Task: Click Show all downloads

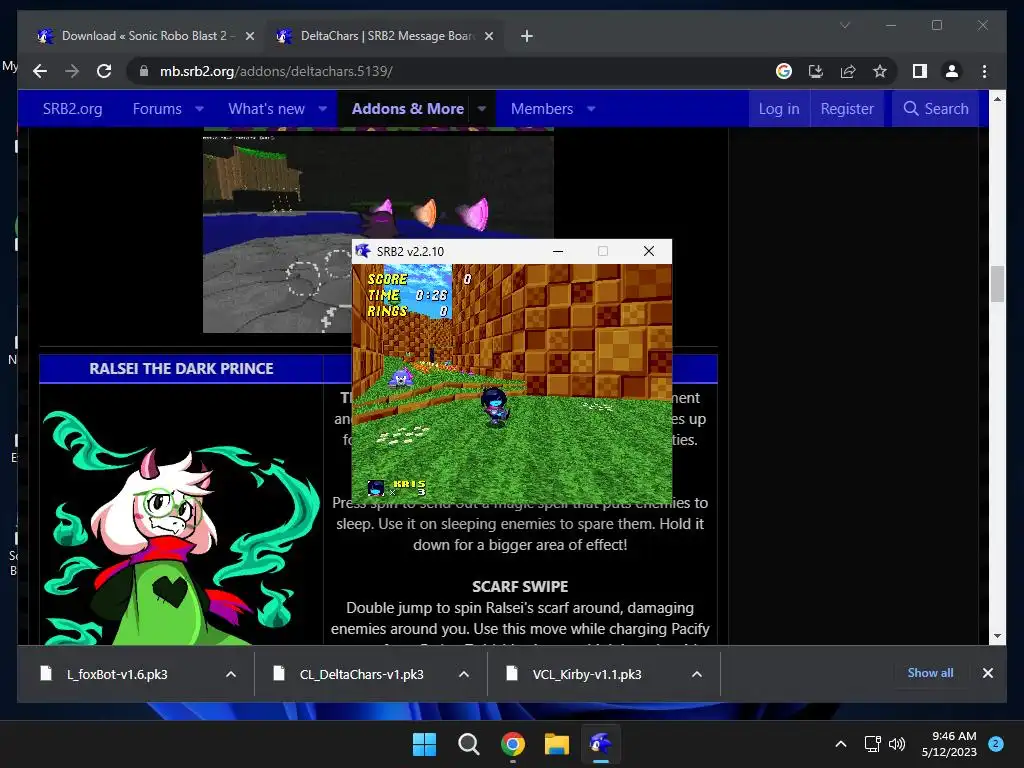Action: pyautogui.click(x=930, y=673)
